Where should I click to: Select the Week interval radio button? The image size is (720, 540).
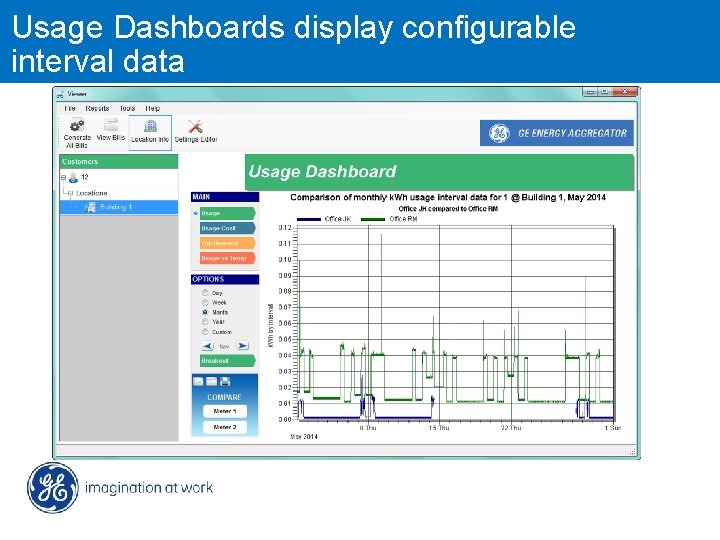[x=205, y=302]
